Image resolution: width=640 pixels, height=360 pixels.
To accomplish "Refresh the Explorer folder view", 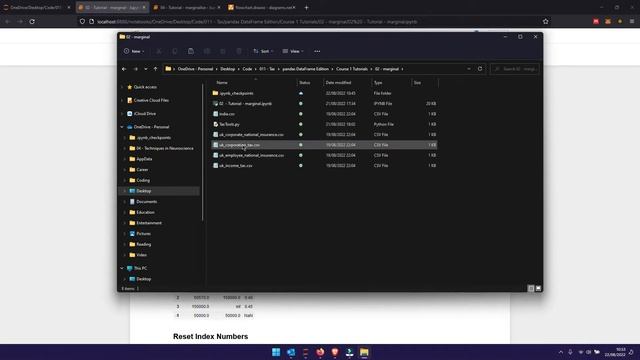I will (x=480, y=69).
